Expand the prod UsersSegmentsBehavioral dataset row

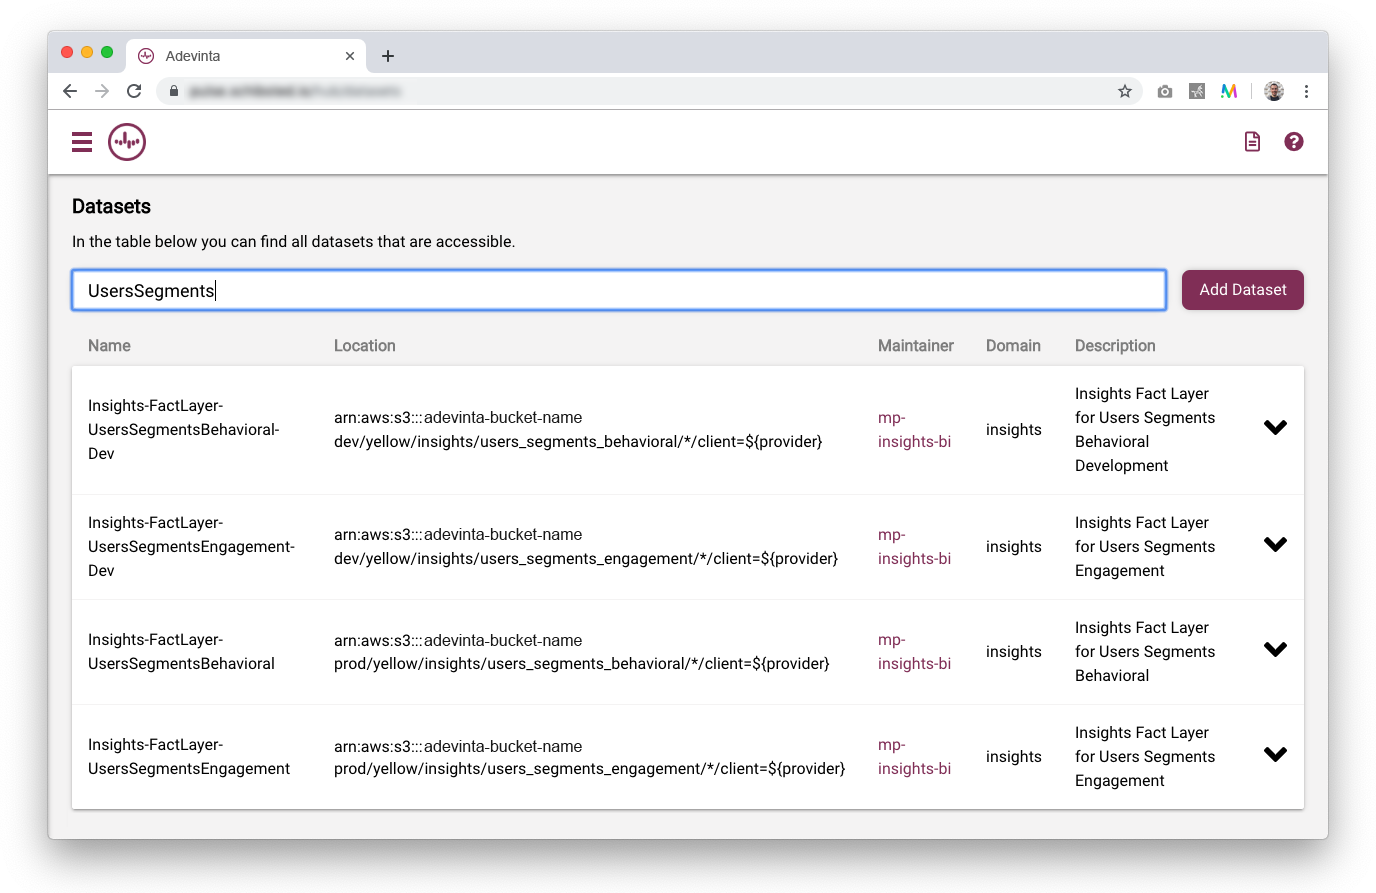pyautogui.click(x=1275, y=650)
